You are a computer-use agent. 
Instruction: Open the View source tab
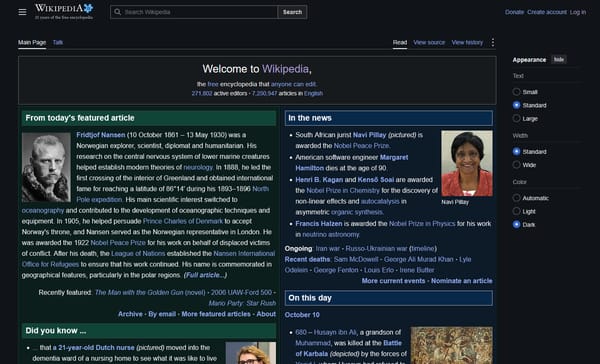click(429, 42)
